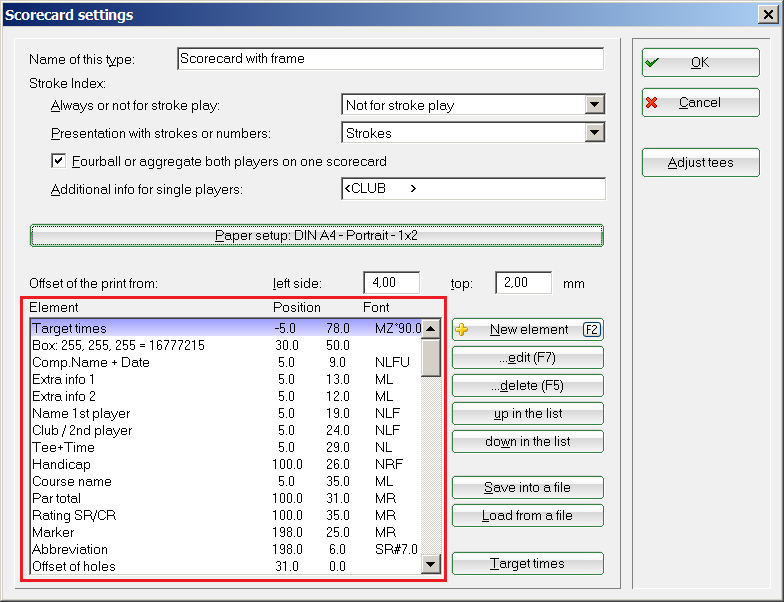Click the Adjust tees button

coord(700,163)
